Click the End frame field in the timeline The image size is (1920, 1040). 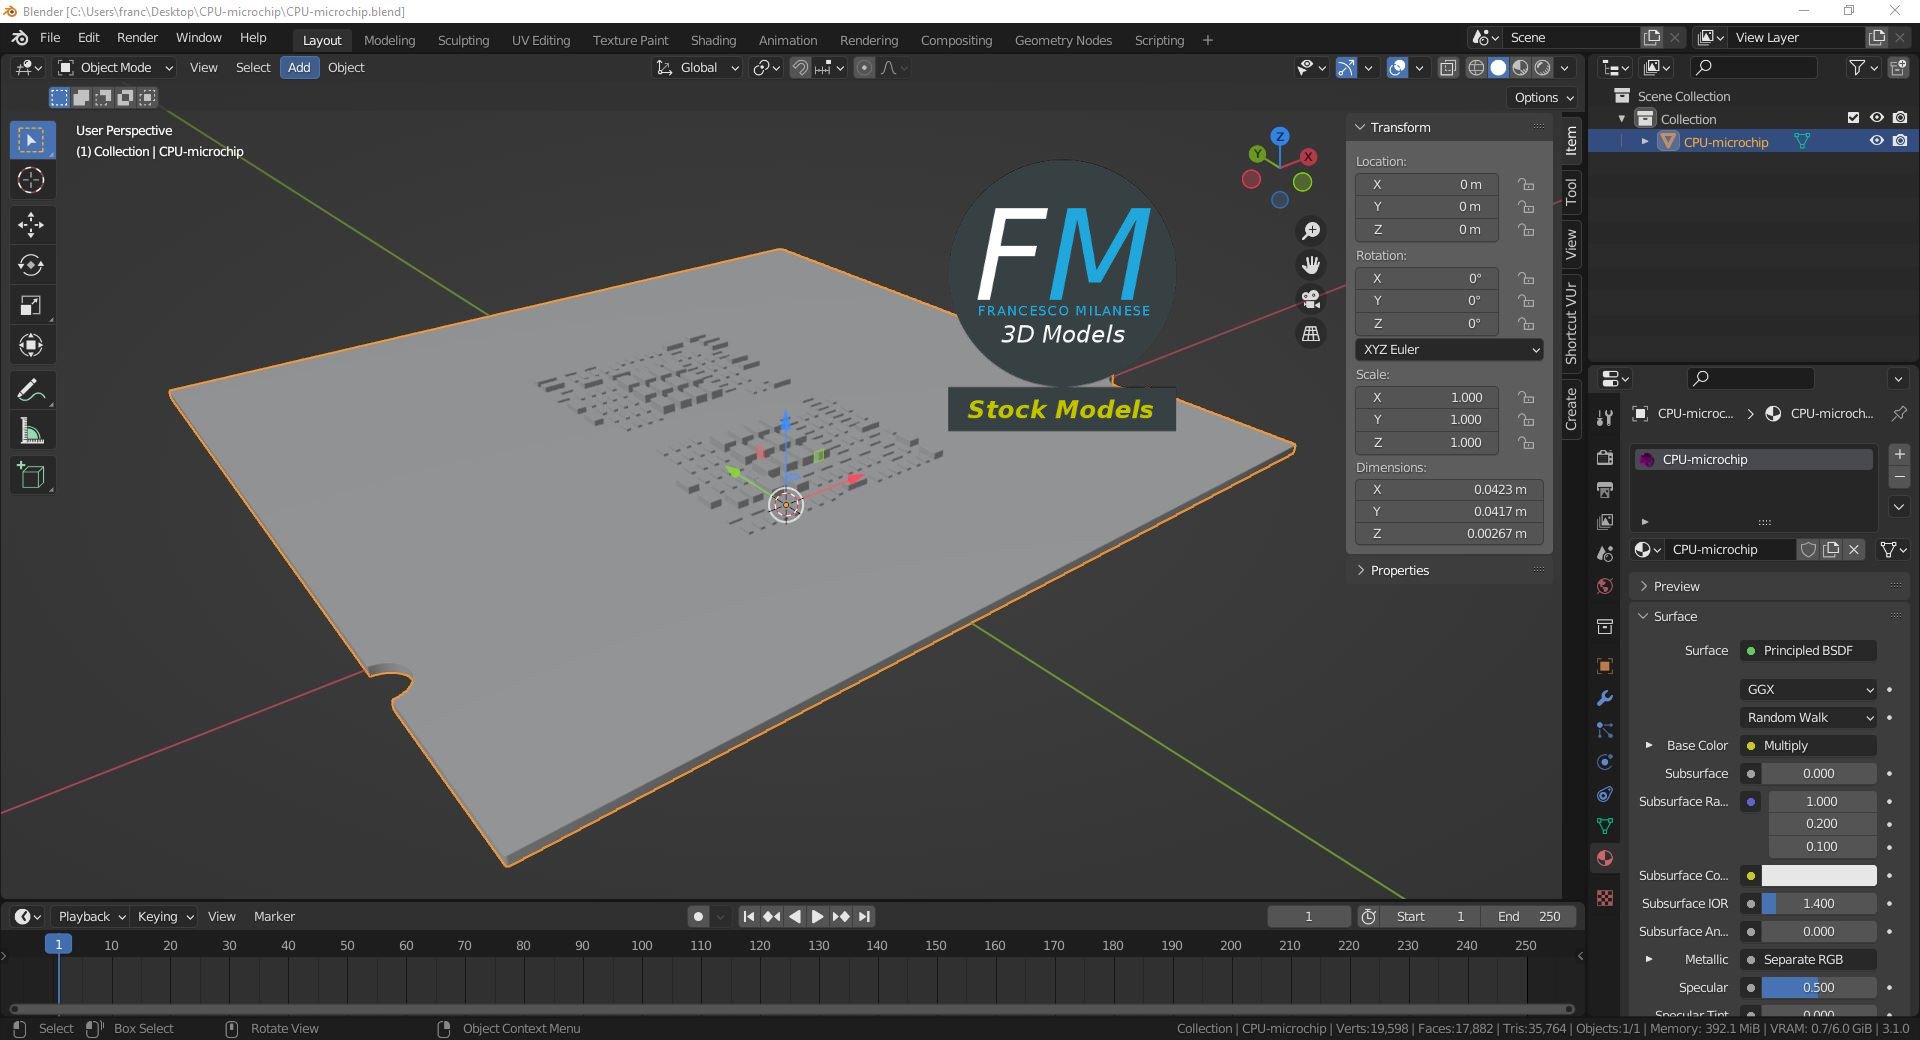tap(1528, 916)
